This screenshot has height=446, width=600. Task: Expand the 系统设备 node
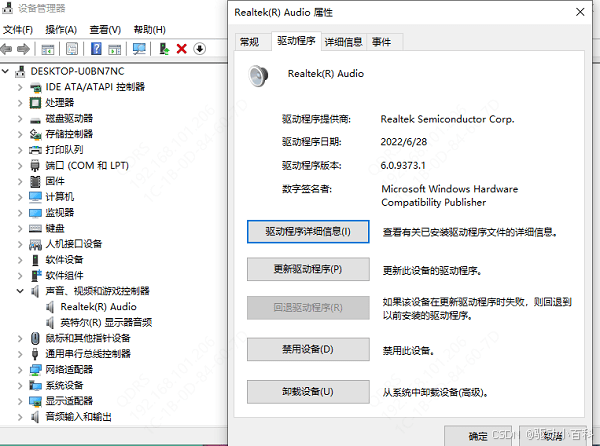20,386
